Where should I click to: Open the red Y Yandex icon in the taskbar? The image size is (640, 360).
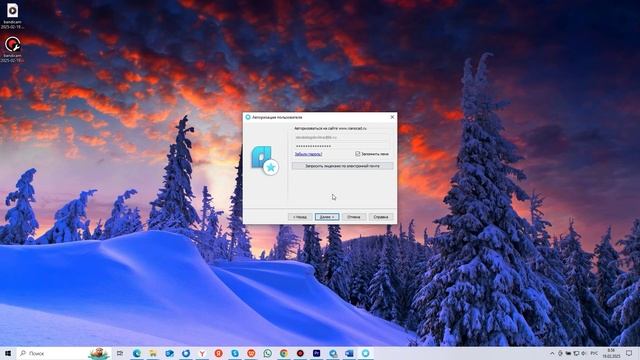(202, 353)
